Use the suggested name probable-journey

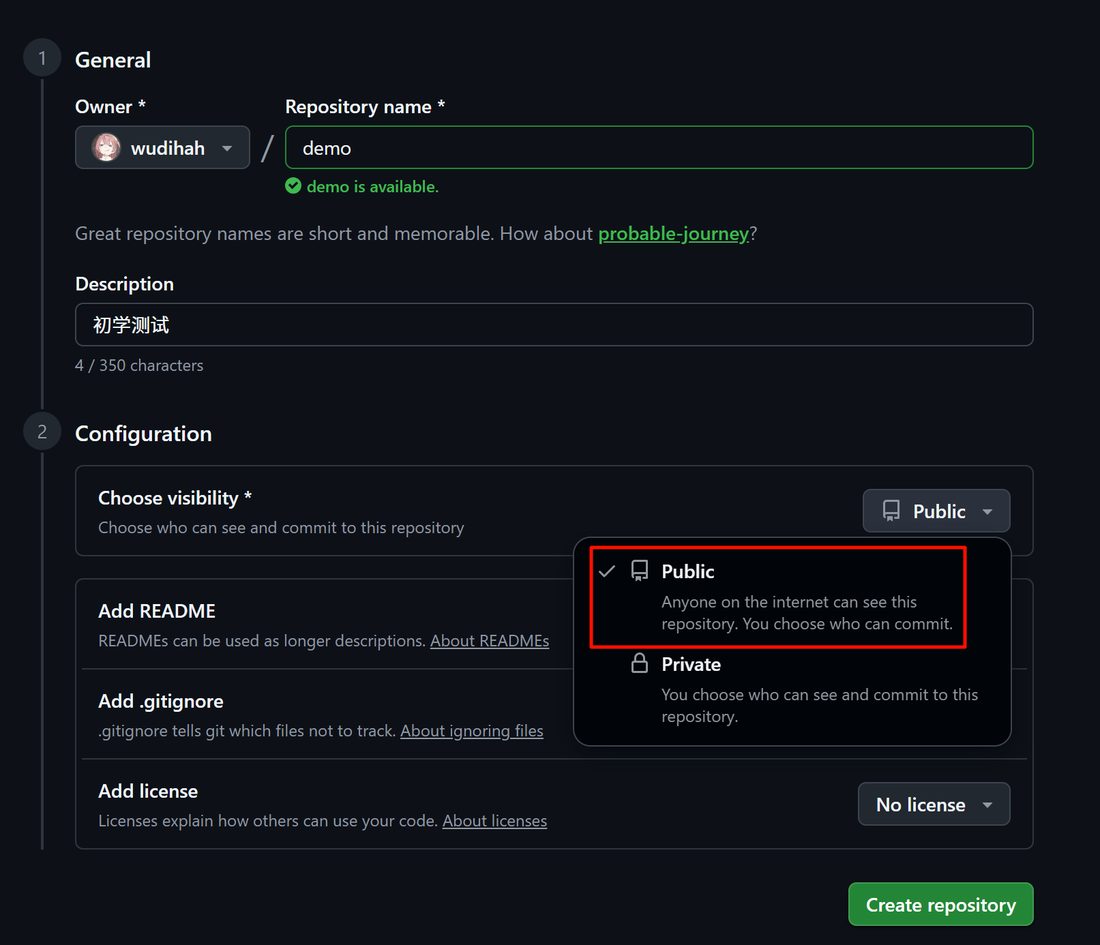[x=673, y=233]
